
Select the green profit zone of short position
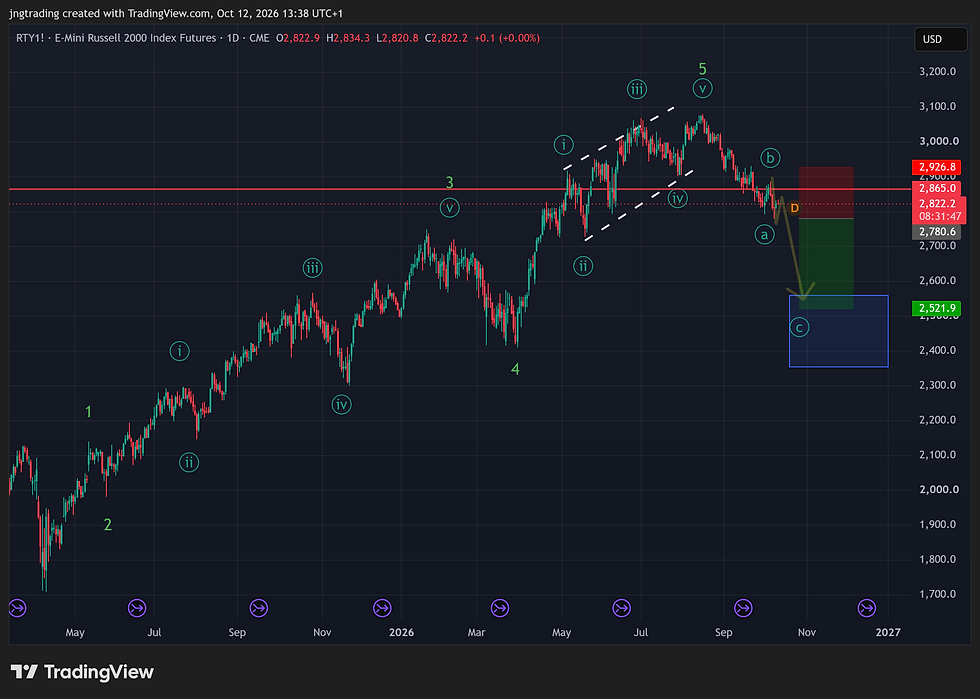(x=826, y=263)
